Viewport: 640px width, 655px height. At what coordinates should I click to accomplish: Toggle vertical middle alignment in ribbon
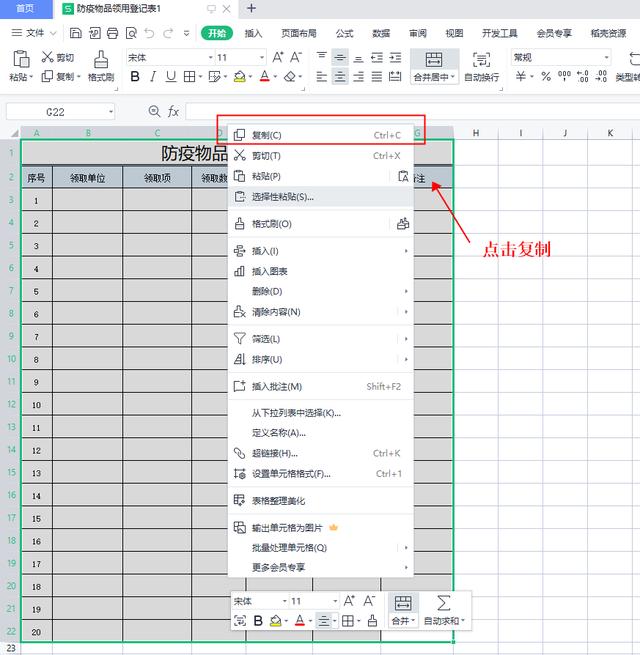click(x=340, y=57)
